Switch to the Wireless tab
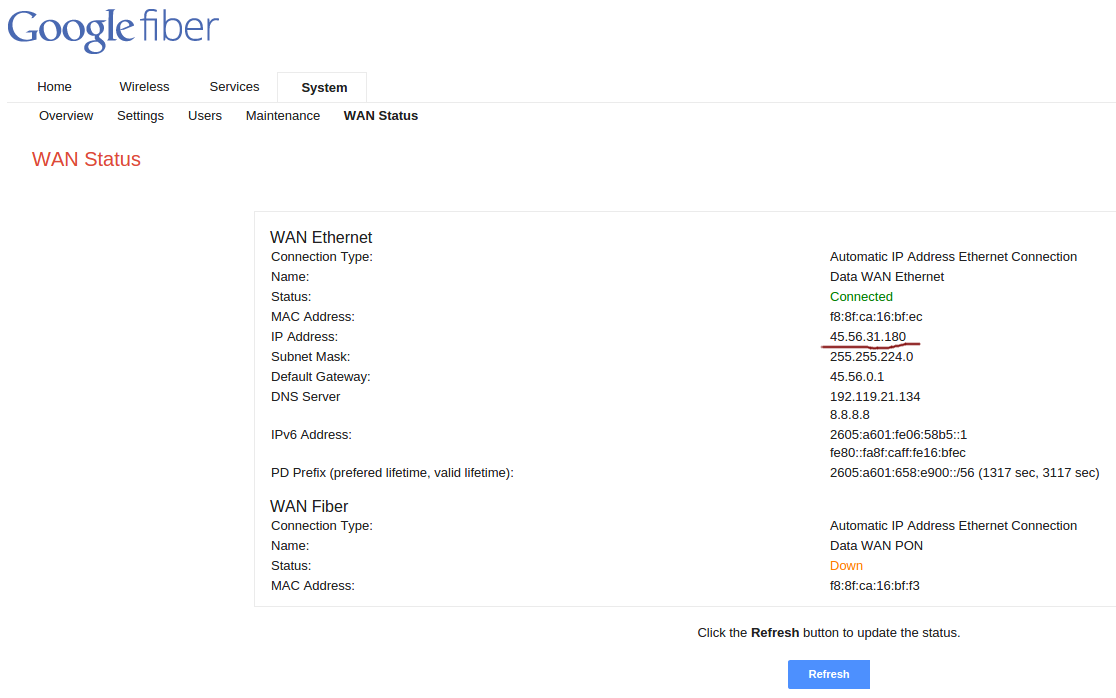This screenshot has height=698, width=1116. click(x=144, y=87)
